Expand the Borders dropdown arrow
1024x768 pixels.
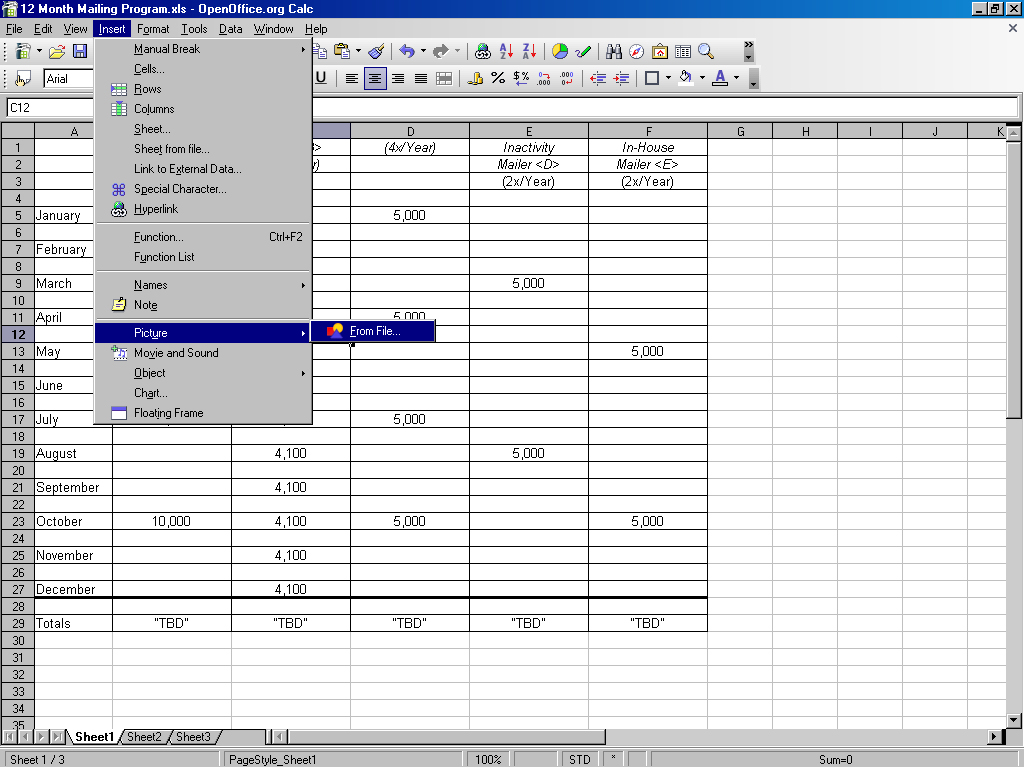668,78
